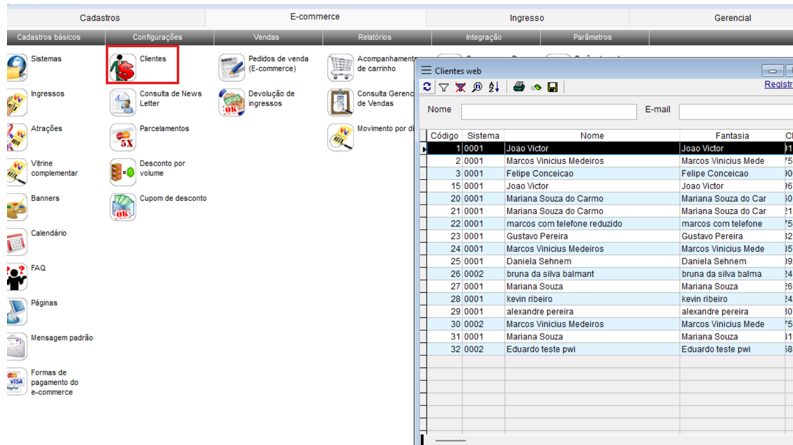Open the Sistemas module icon
The image size is (793, 445).
tap(16, 67)
